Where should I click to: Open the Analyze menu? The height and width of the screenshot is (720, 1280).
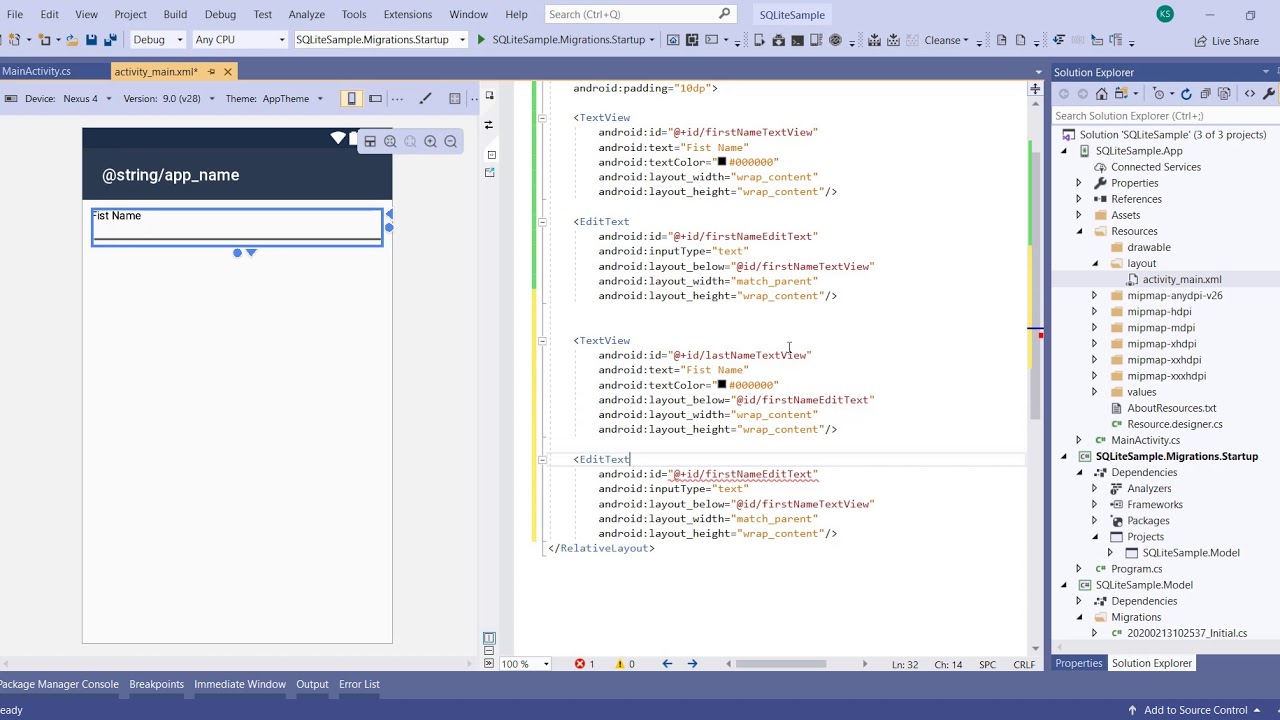306,14
